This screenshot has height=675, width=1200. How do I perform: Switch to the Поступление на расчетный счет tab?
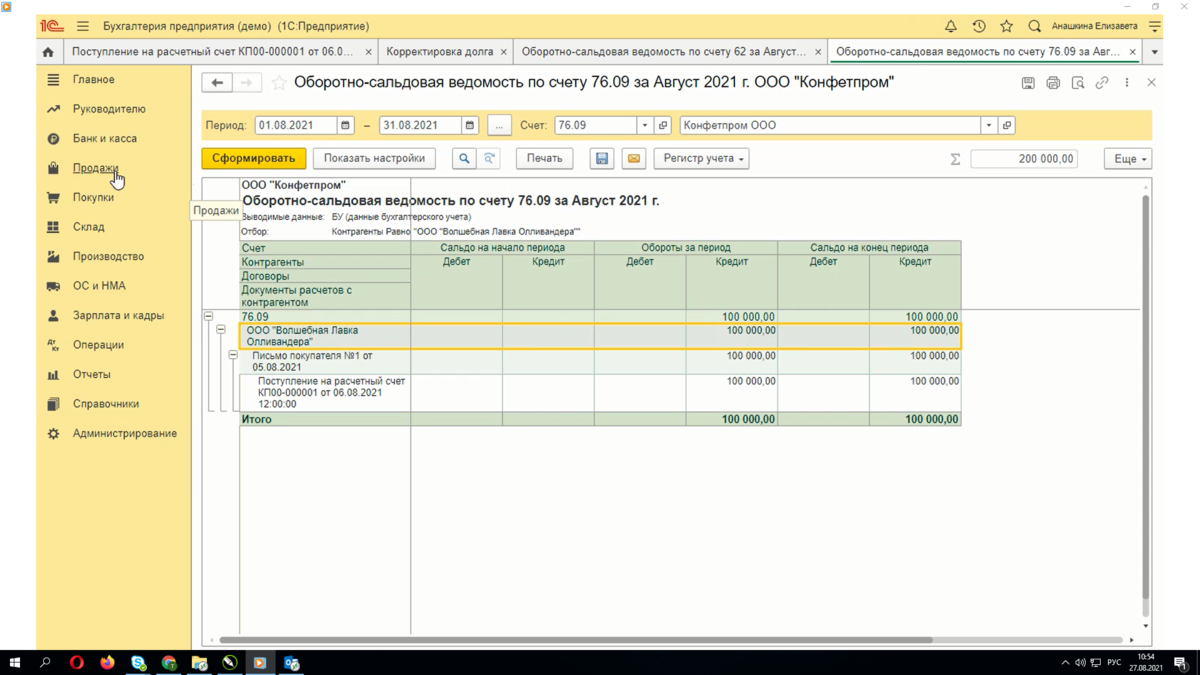tap(212, 51)
